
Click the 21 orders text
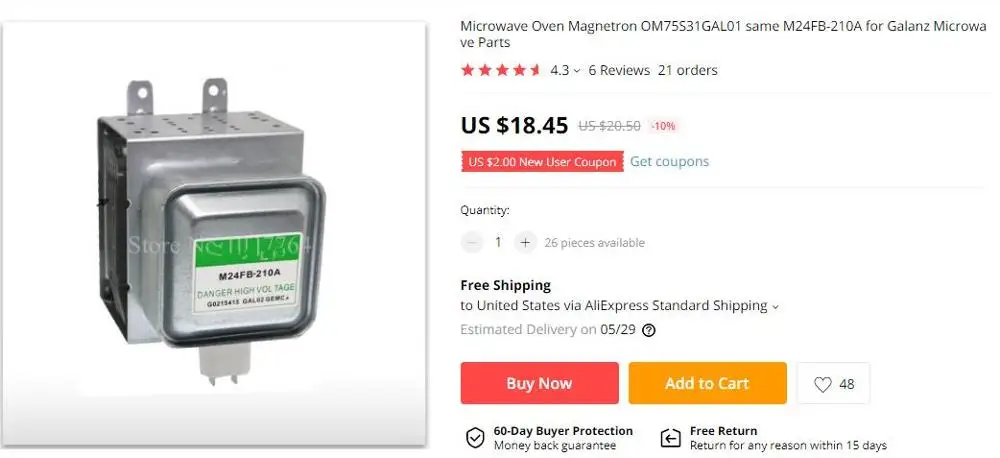pyautogui.click(x=688, y=70)
